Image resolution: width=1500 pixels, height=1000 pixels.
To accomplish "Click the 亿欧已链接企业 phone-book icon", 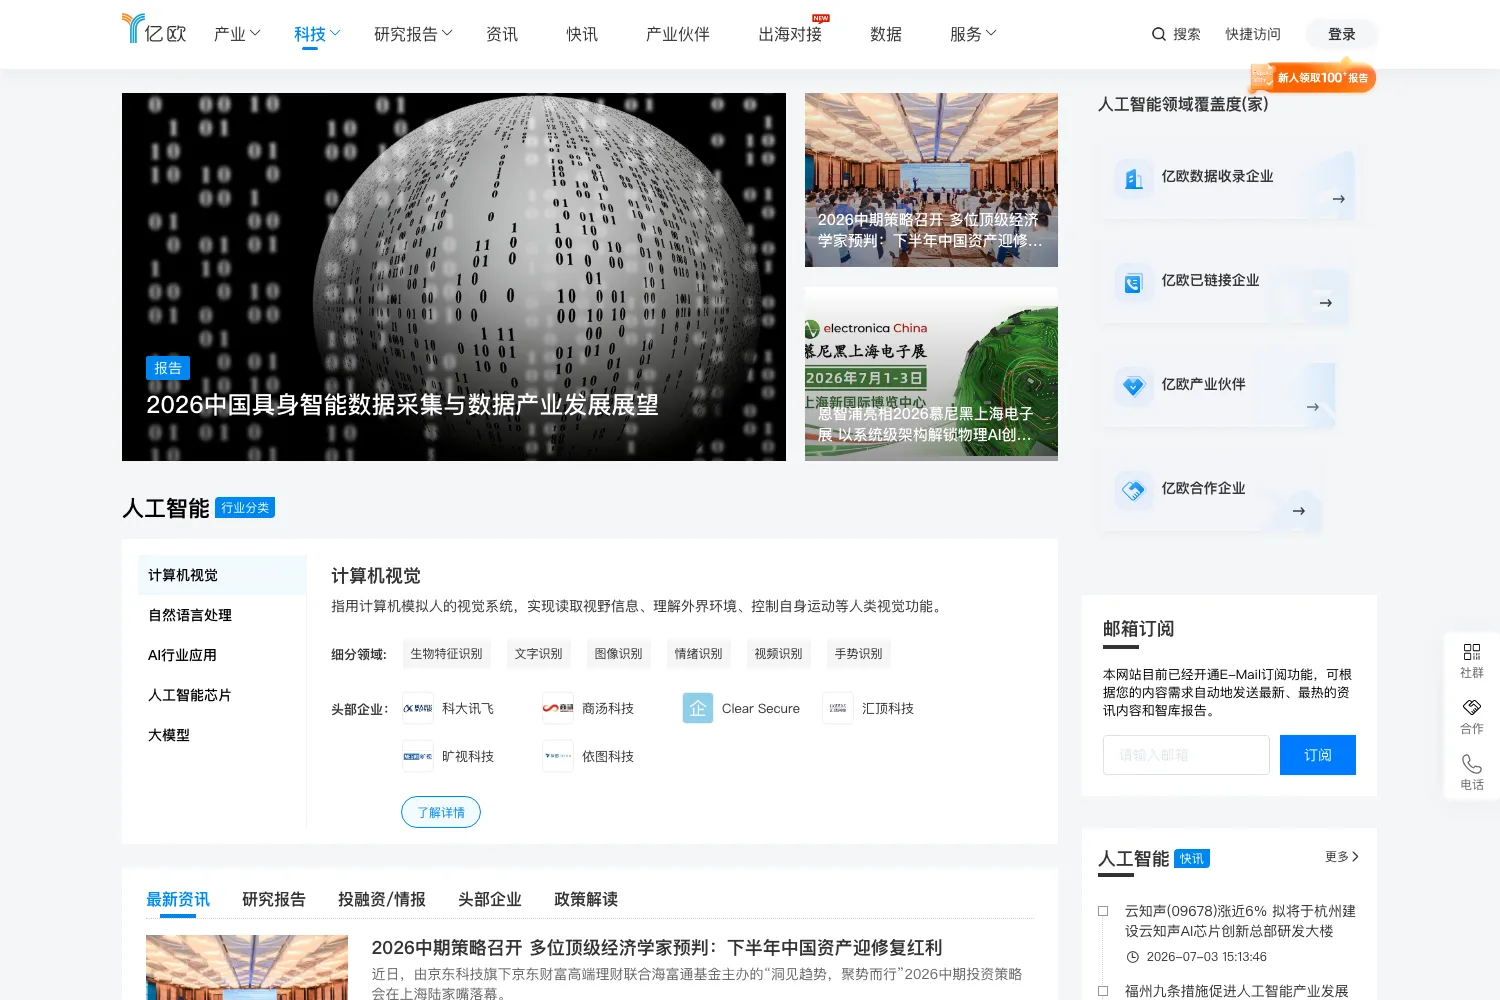I will pos(1133,284).
